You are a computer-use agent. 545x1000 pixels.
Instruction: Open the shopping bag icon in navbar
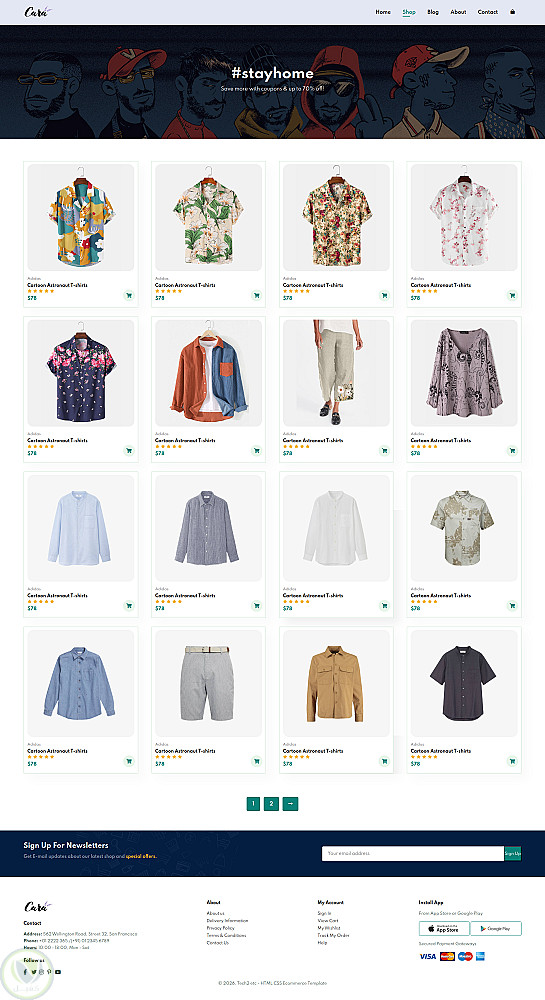point(512,11)
